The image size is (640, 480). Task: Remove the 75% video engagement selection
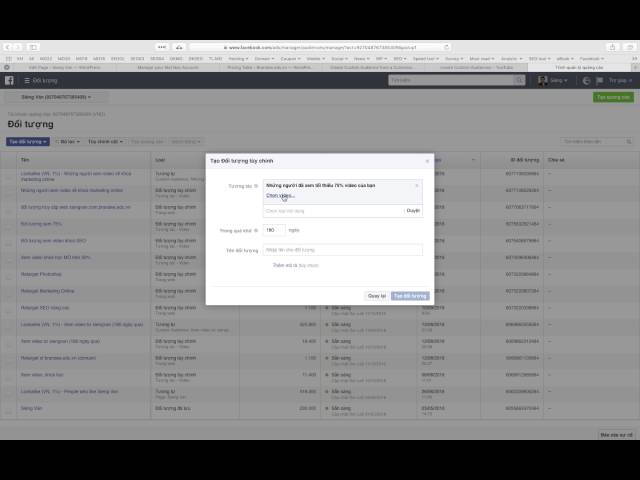pos(417,186)
